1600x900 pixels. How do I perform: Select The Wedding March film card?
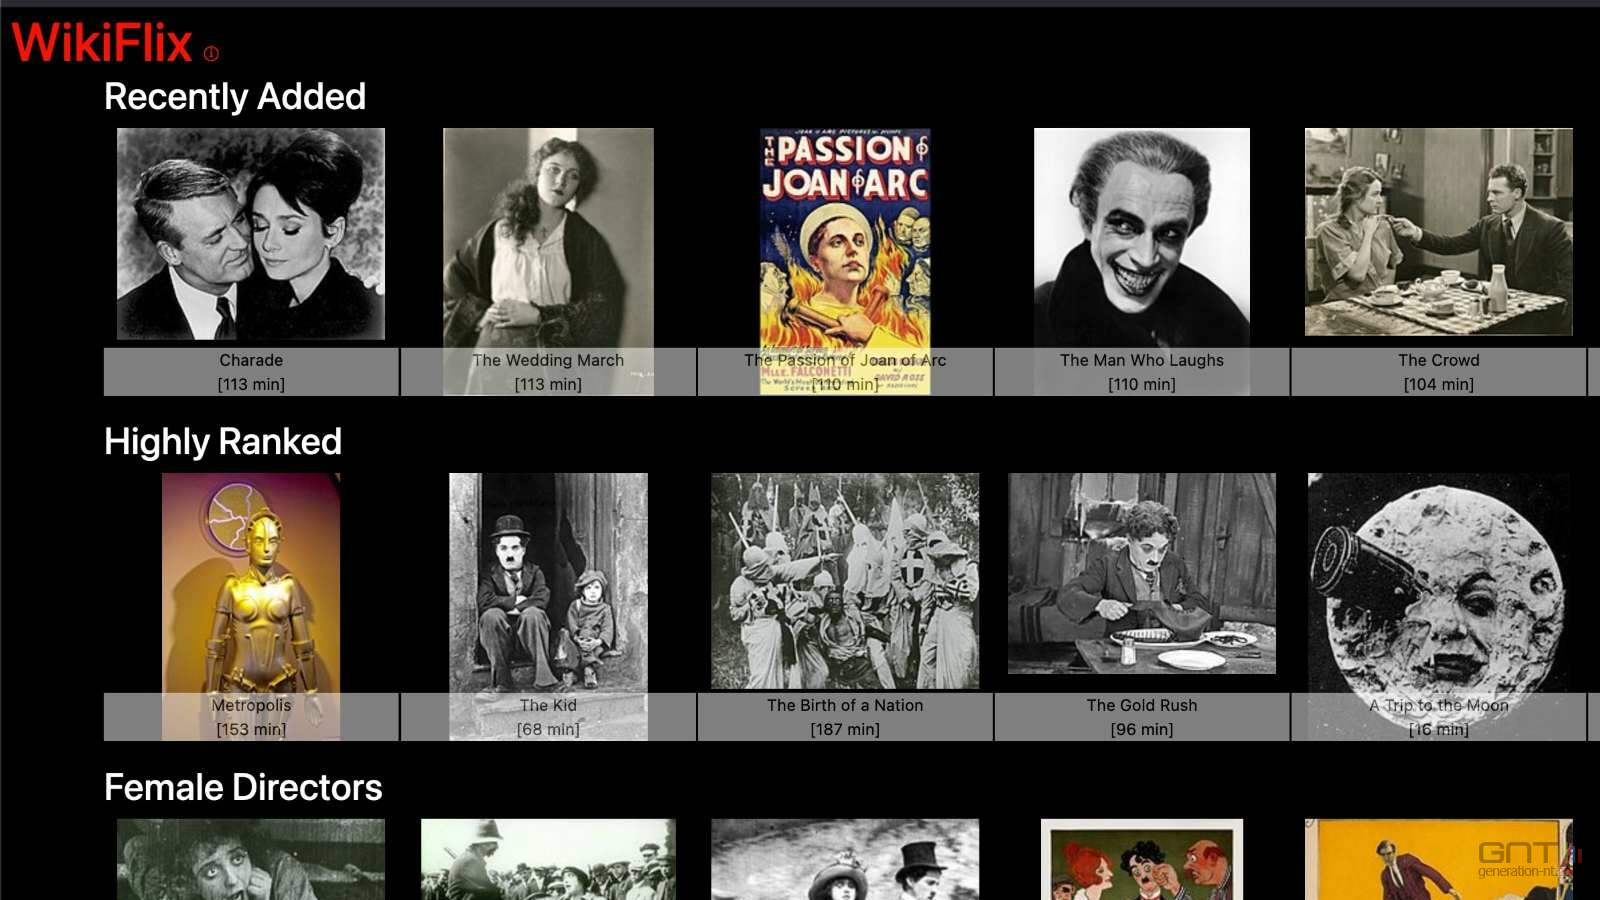tap(548, 240)
